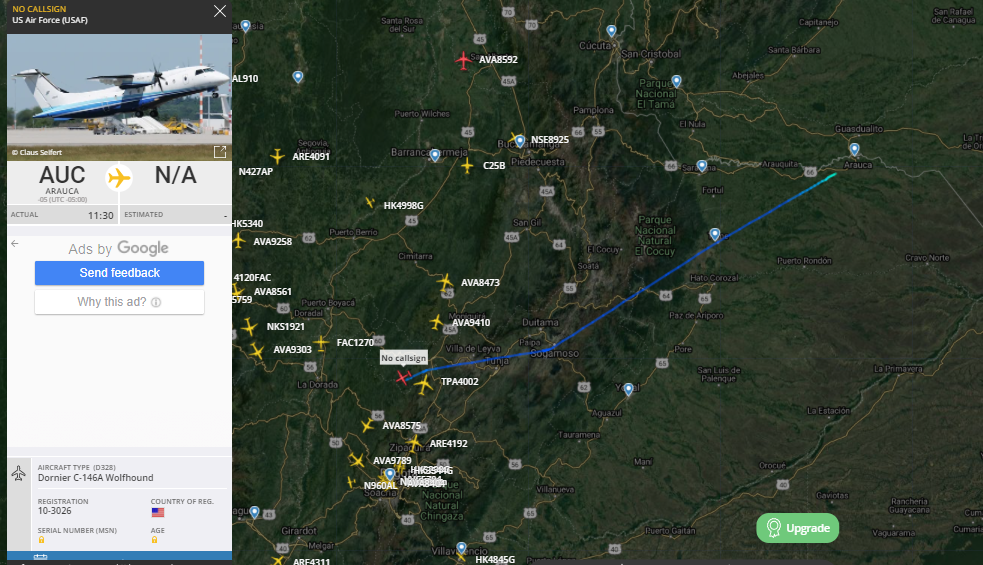
Task: Click the Why this ad? link
Action: (119, 302)
